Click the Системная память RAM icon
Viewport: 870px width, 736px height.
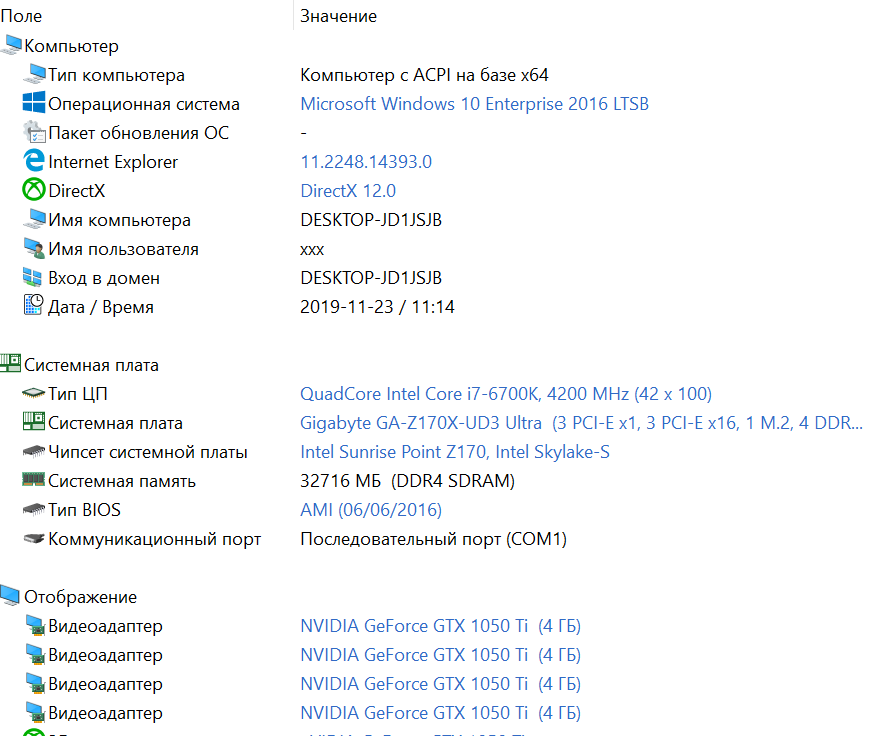[34, 481]
